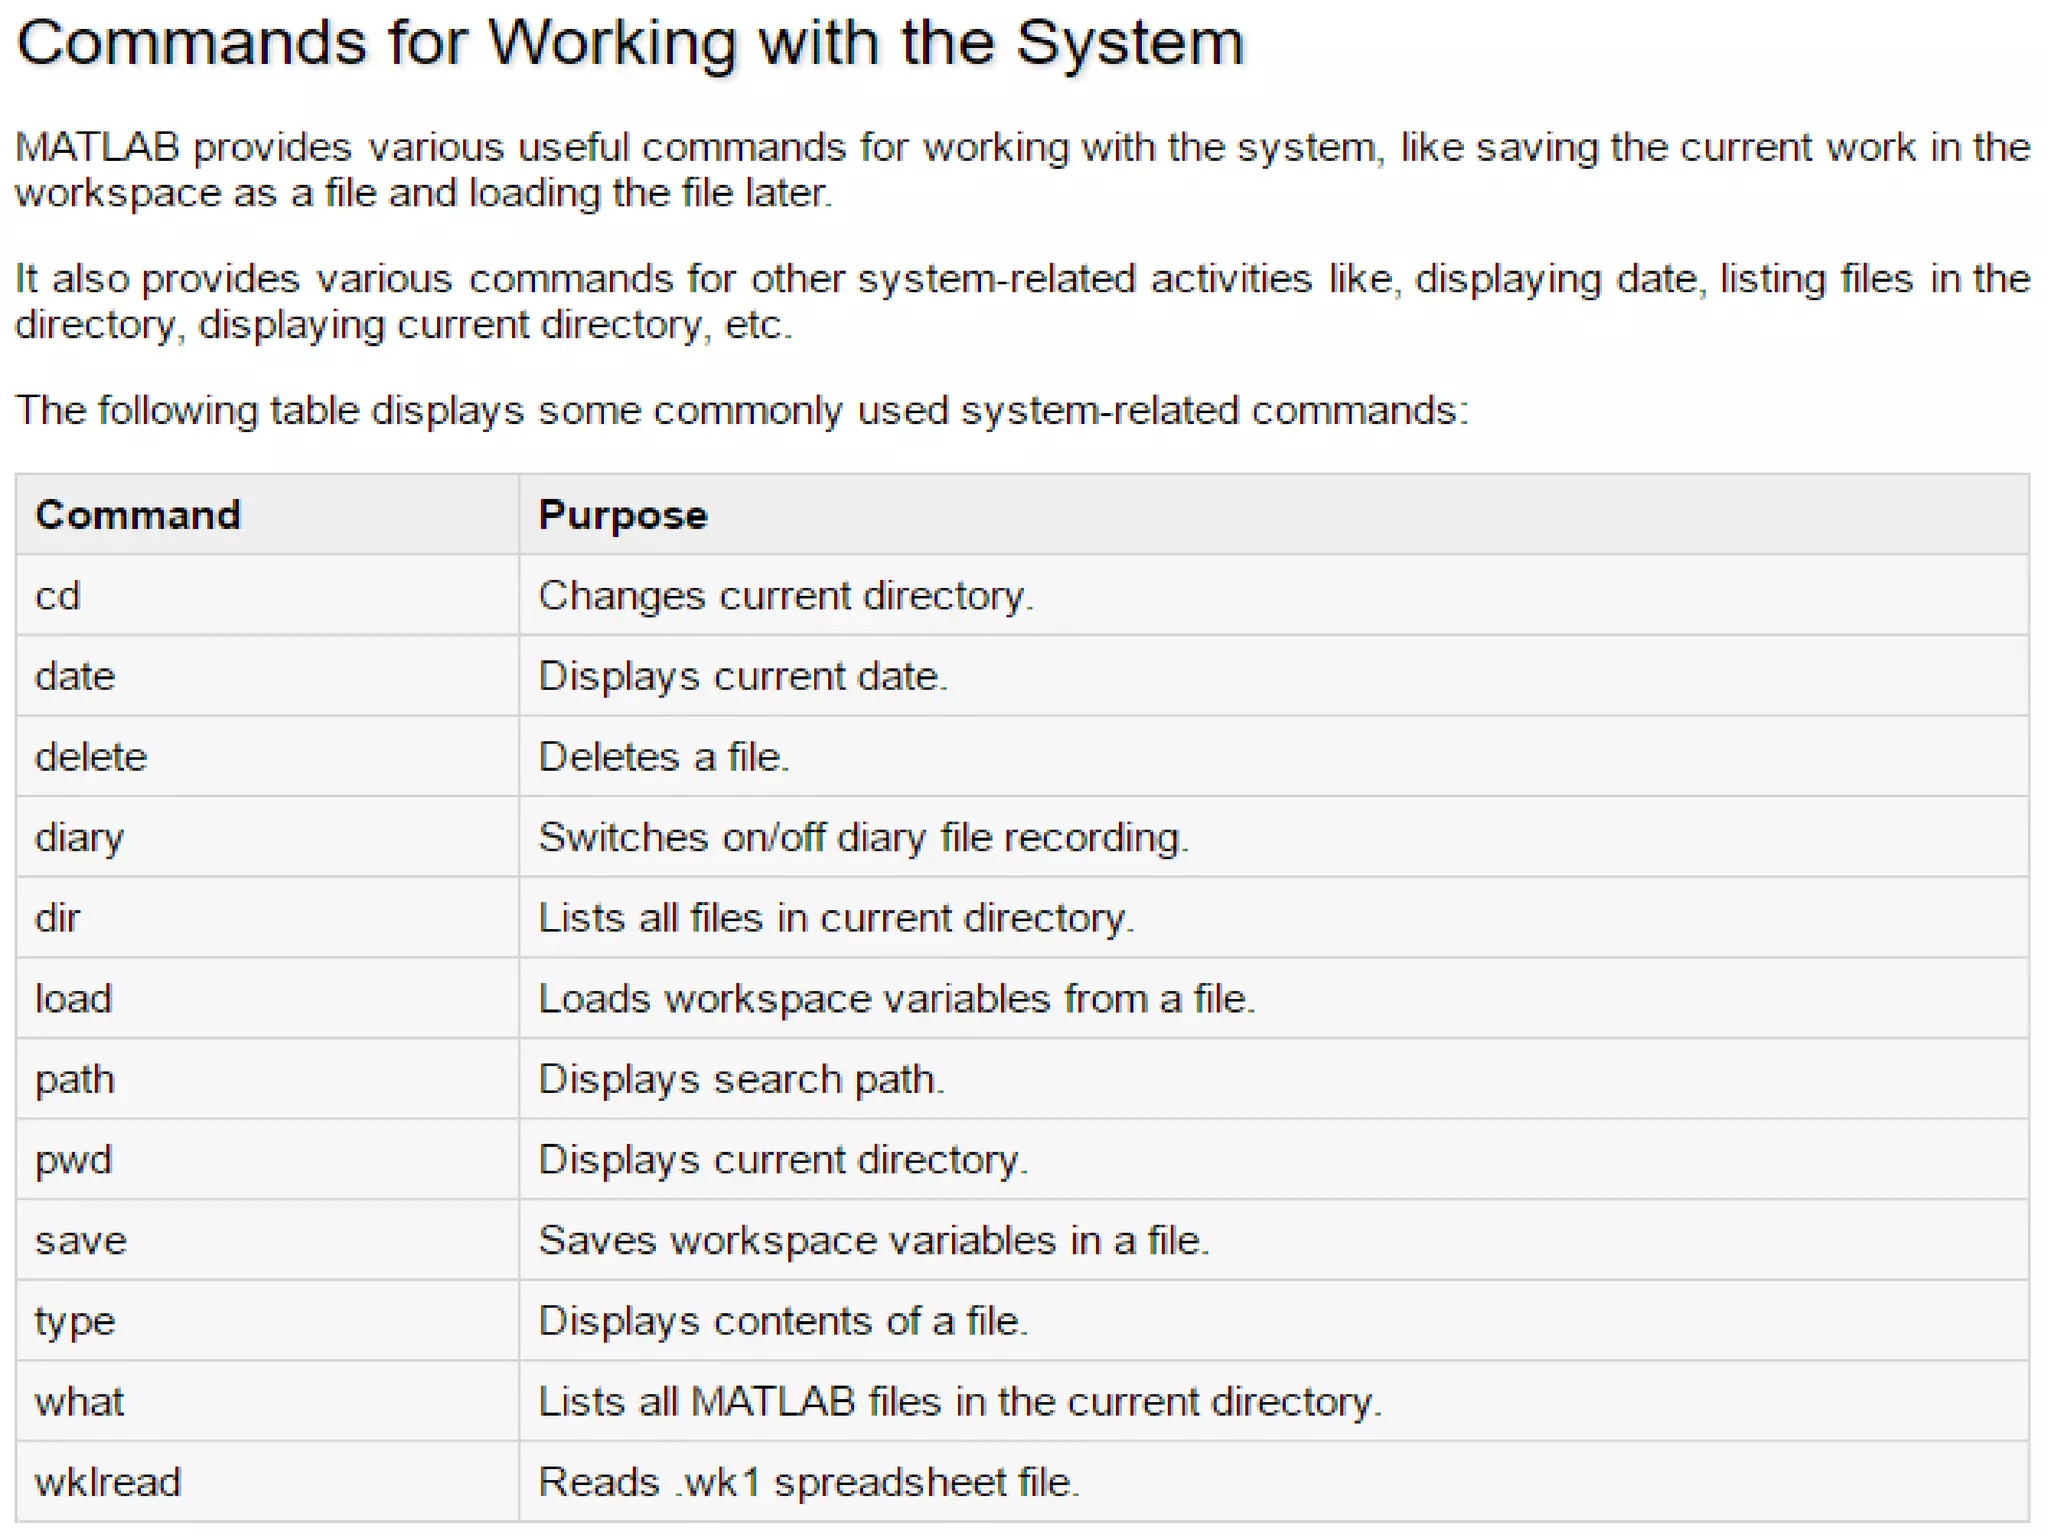
Task: Click 'Loads workspace variables from a file' text
Action: [896, 999]
